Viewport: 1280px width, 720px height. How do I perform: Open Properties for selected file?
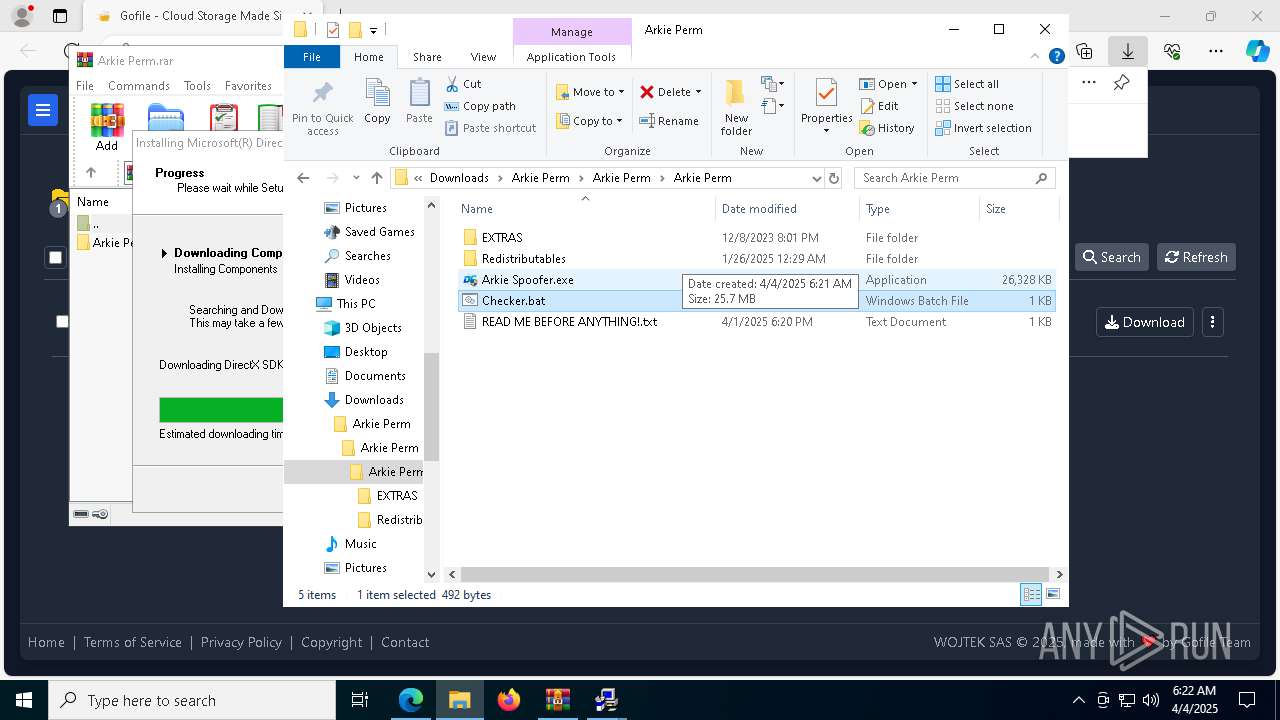click(826, 106)
